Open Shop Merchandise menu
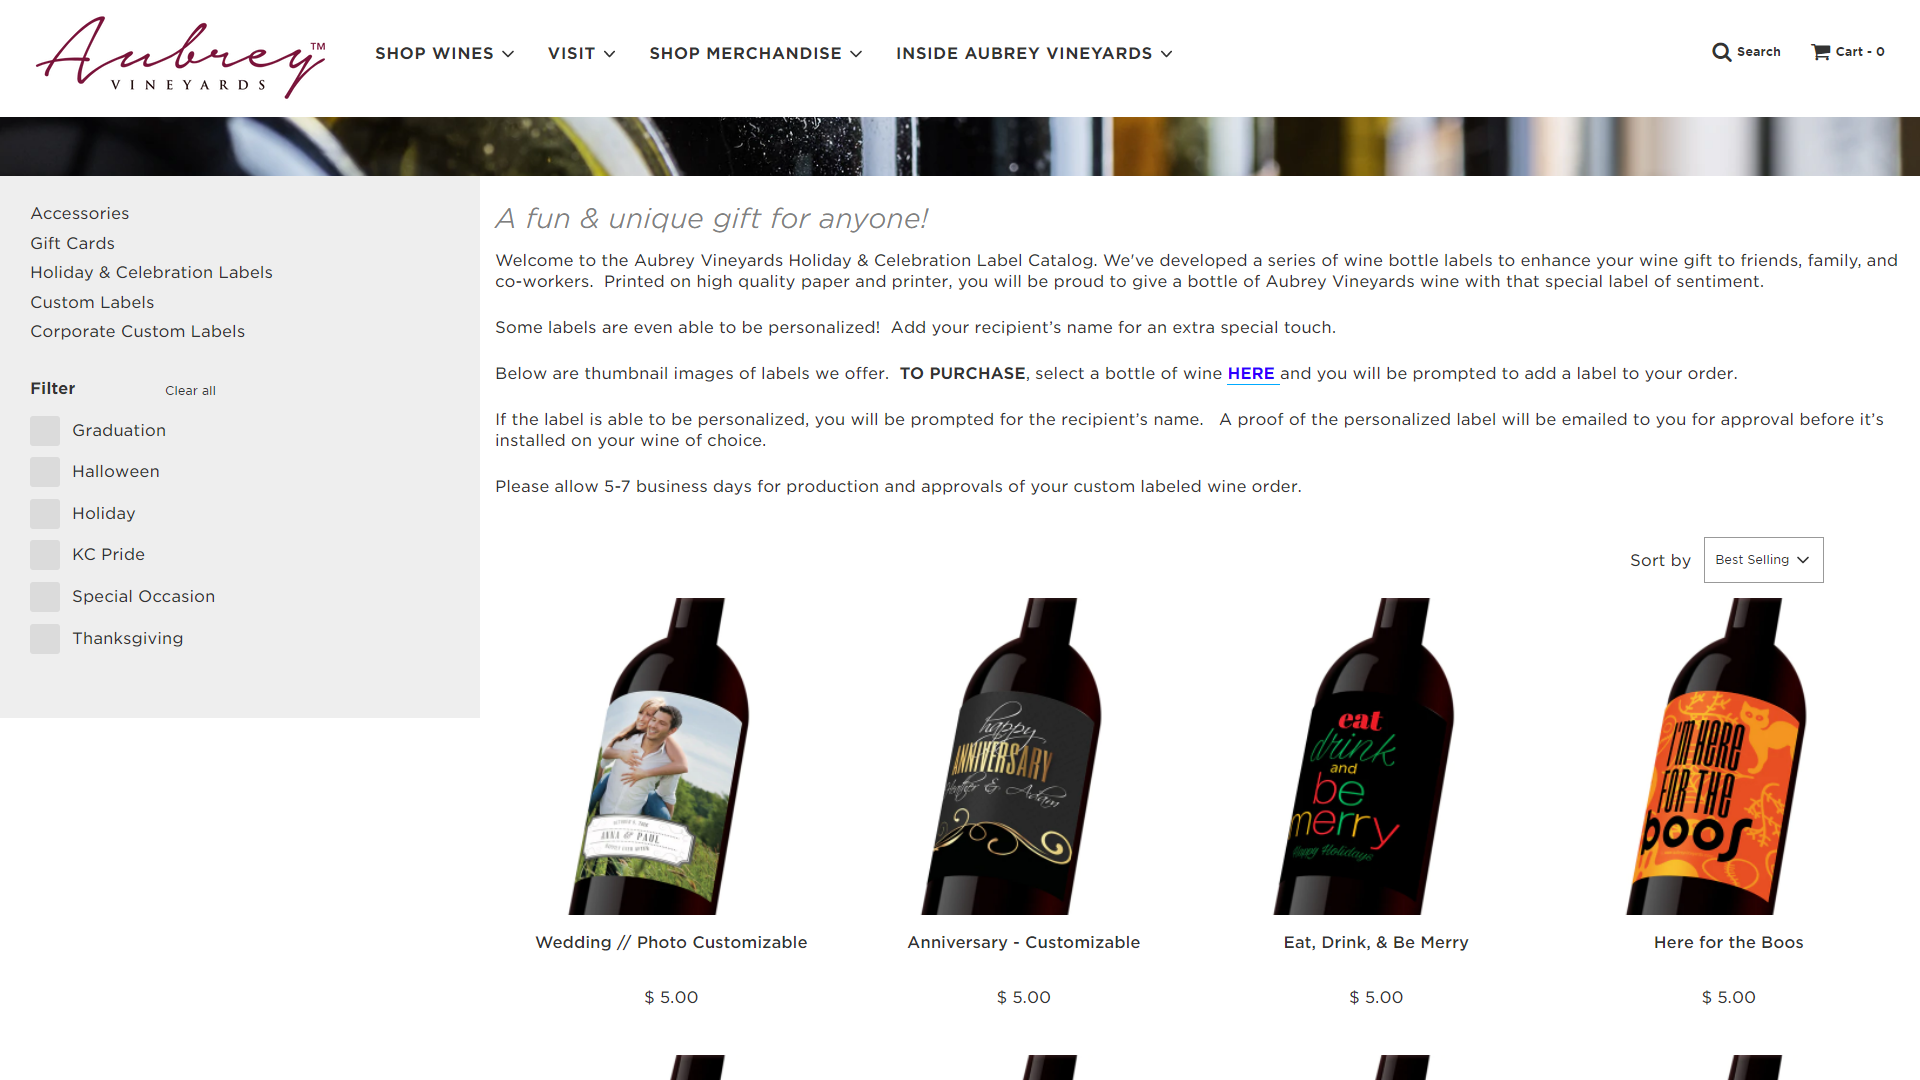Screen dimensions: 1920x1080 pos(755,53)
